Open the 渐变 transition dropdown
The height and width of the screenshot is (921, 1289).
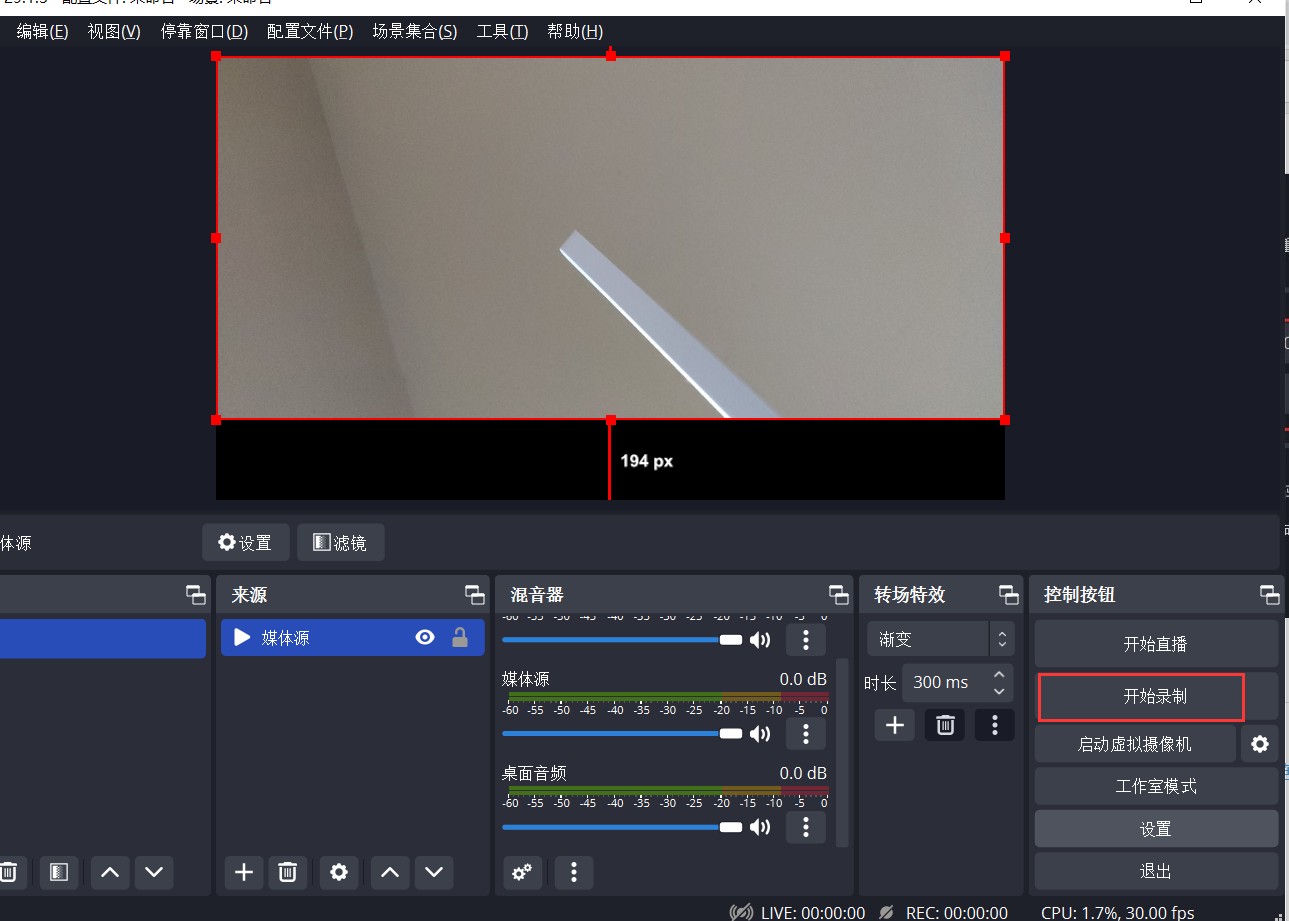pyautogui.click(x=940, y=639)
